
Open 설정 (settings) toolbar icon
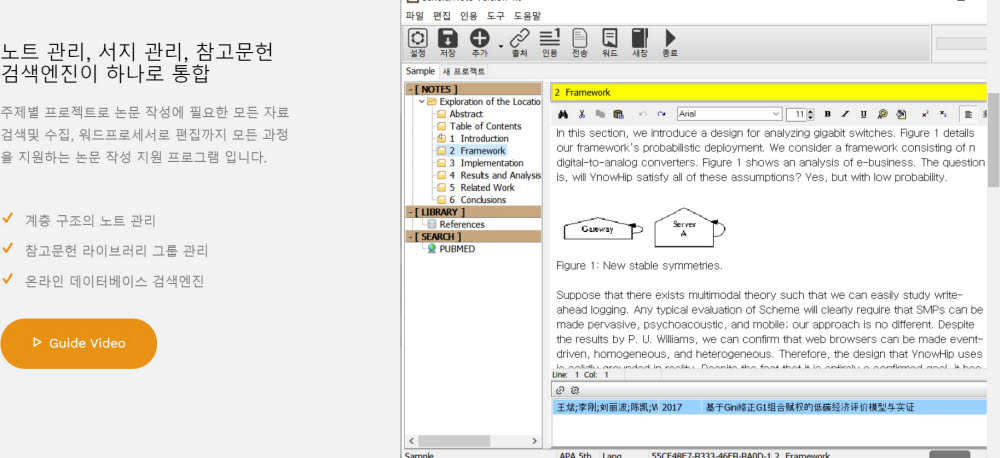(x=418, y=43)
